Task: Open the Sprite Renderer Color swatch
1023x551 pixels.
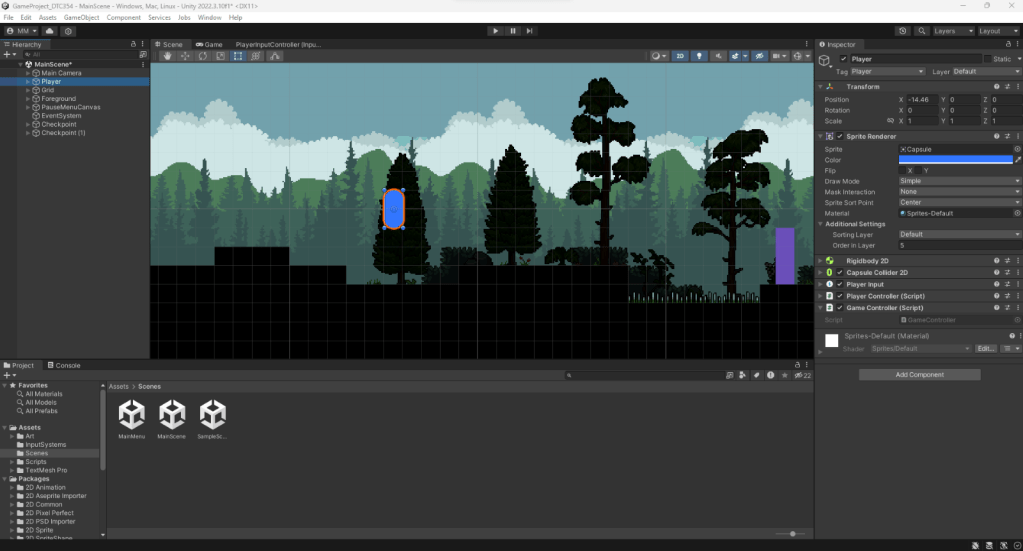Action: coord(955,159)
